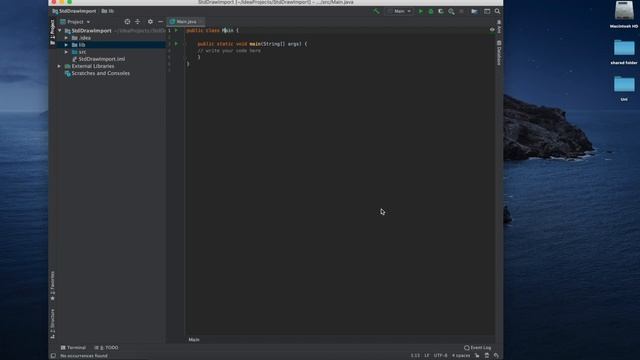Toggle read-only lock icon in status bar
The height and width of the screenshot is (360, 640).
(x=477, y=356)
